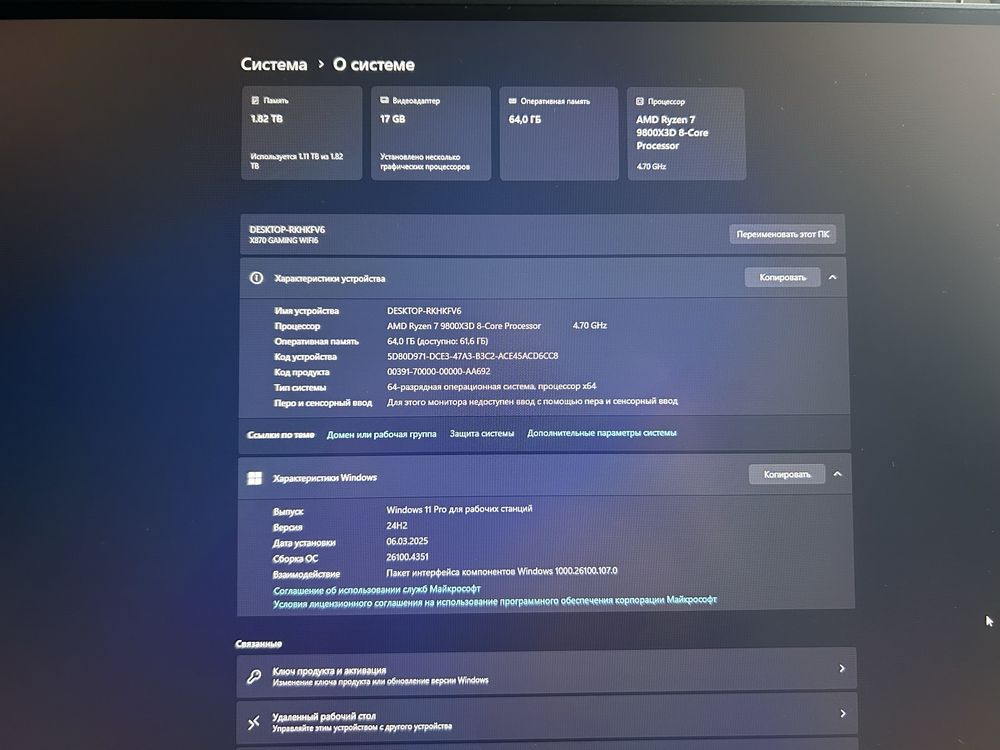Click the install date 06.03.2025
1000x750 pixels.
[407, 541]
